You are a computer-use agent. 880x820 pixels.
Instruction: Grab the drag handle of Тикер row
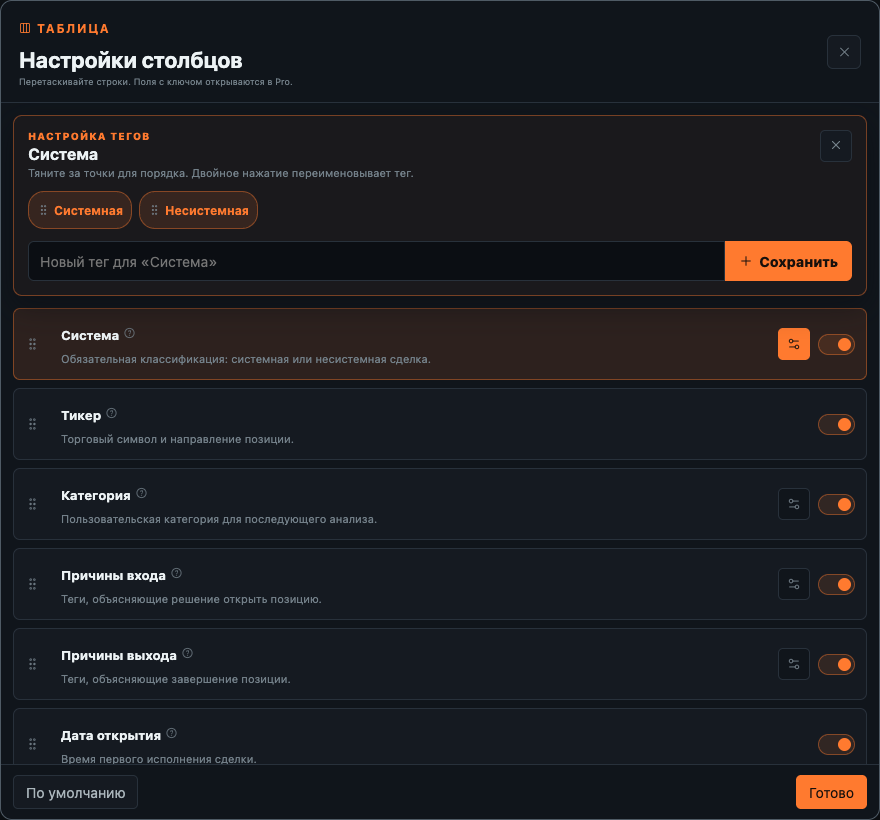pos(33,424)
